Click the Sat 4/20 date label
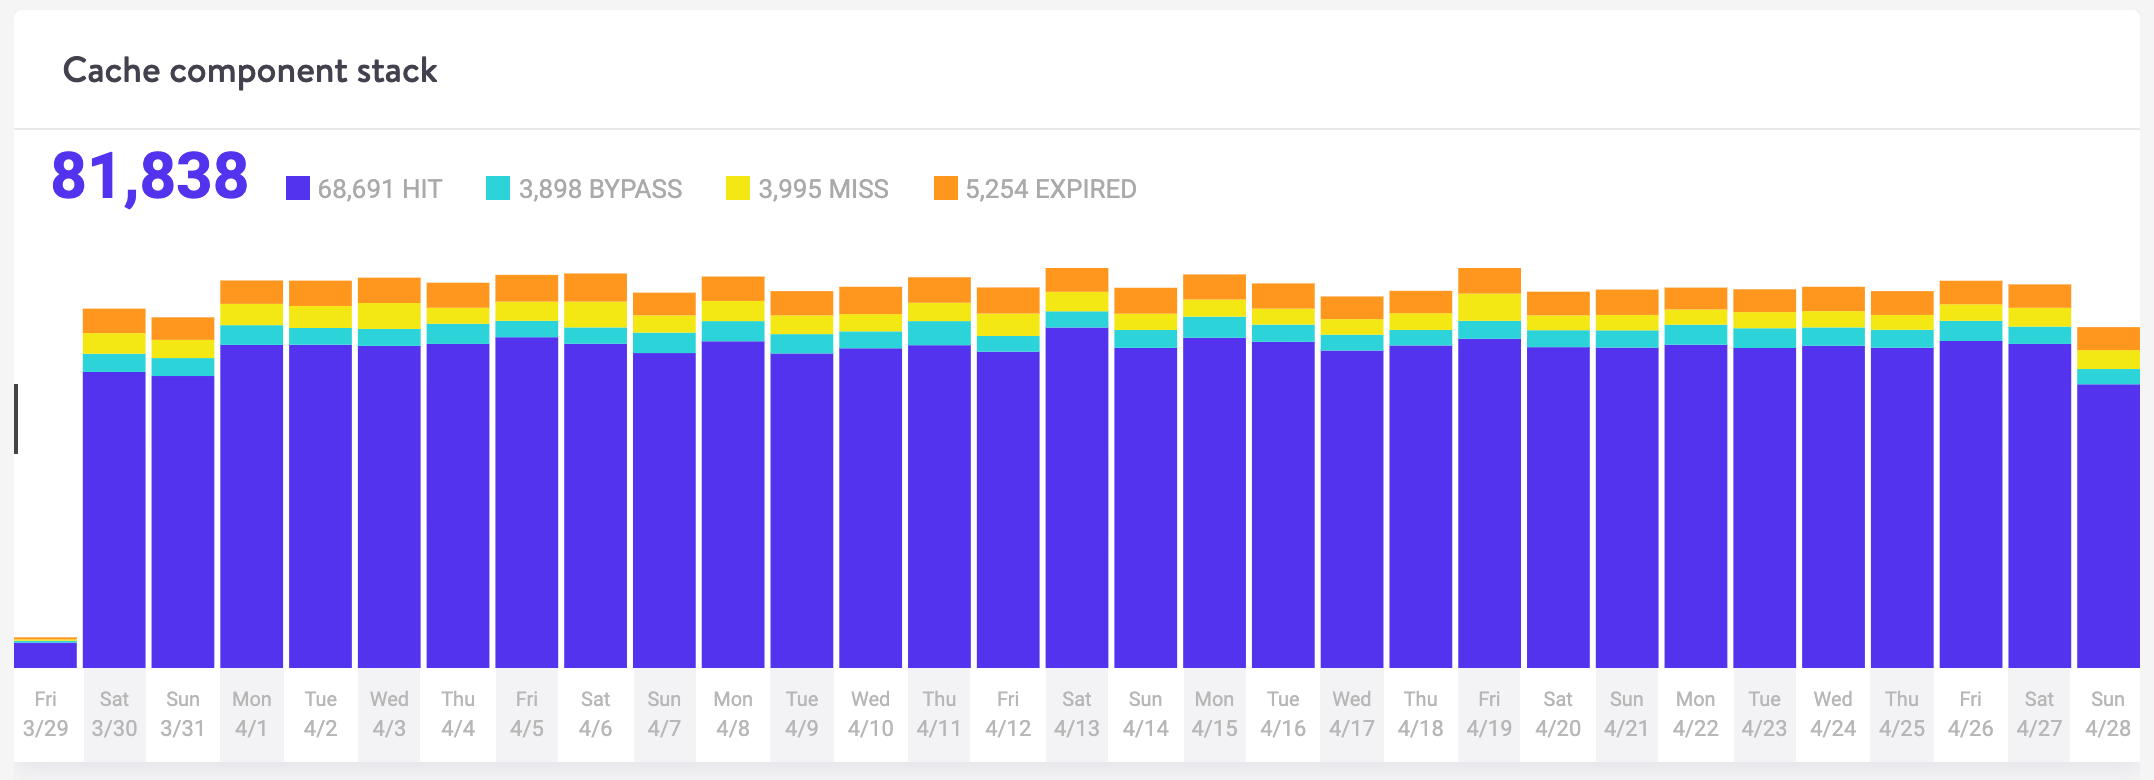Viewport: 2154px width, 780px height. click(x=1558, y=714)
